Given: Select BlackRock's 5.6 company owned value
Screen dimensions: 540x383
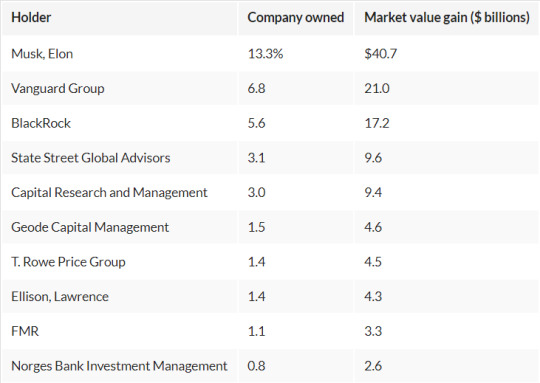Looking at the screenshot, I should pos(256,123).
